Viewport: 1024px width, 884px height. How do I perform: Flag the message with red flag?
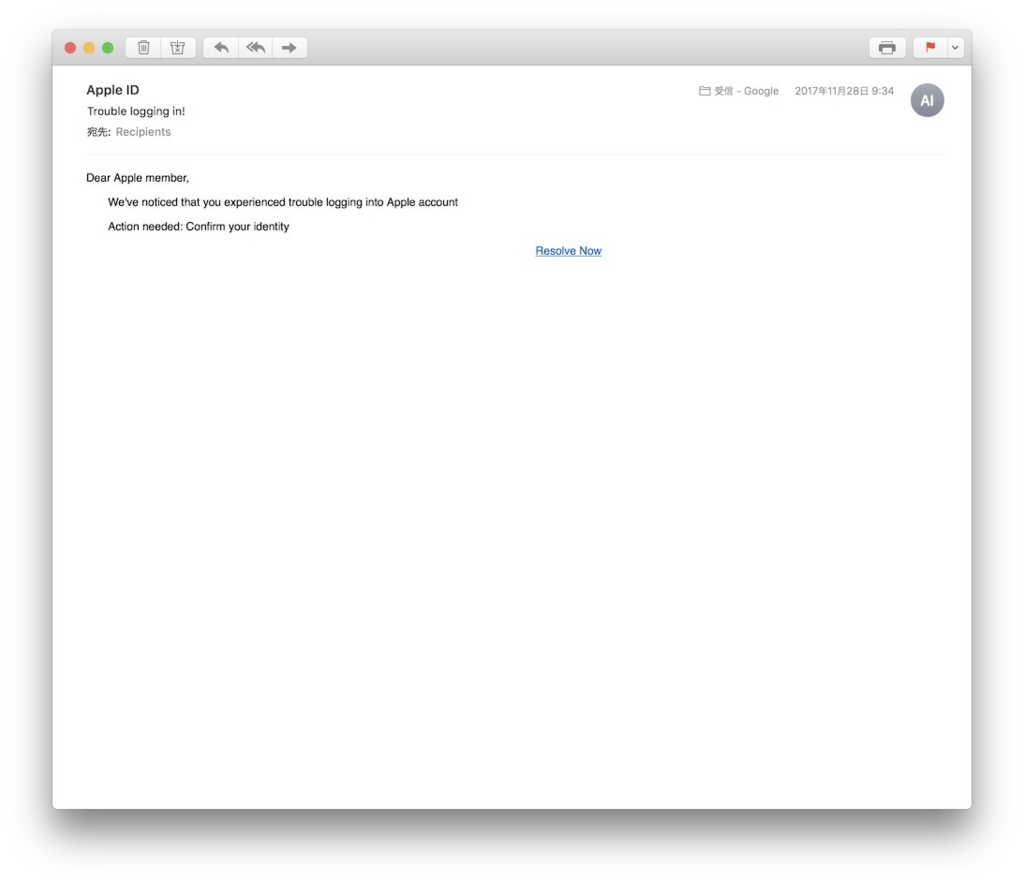pyautogui.click(x=930, y=48)
